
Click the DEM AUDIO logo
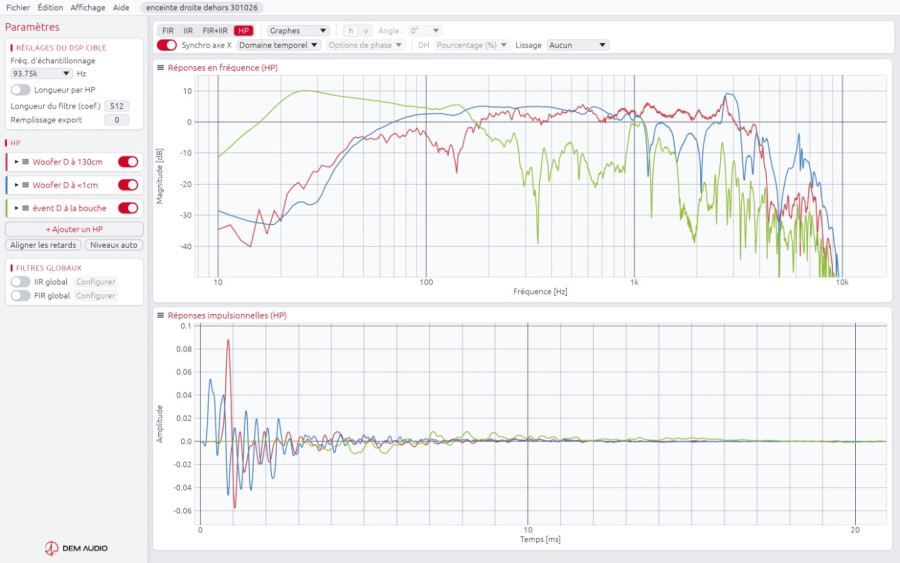[x=76, y=548]
